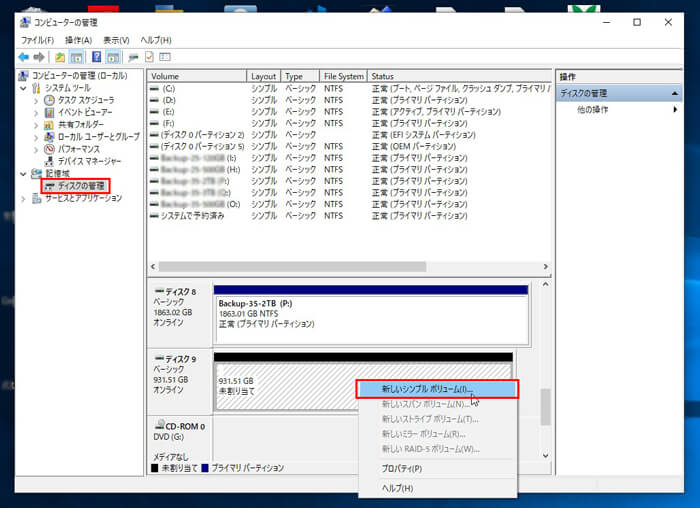Select the (E:) volume row
The height and width of the screenshot is (508, 700).
click(350, 112)
